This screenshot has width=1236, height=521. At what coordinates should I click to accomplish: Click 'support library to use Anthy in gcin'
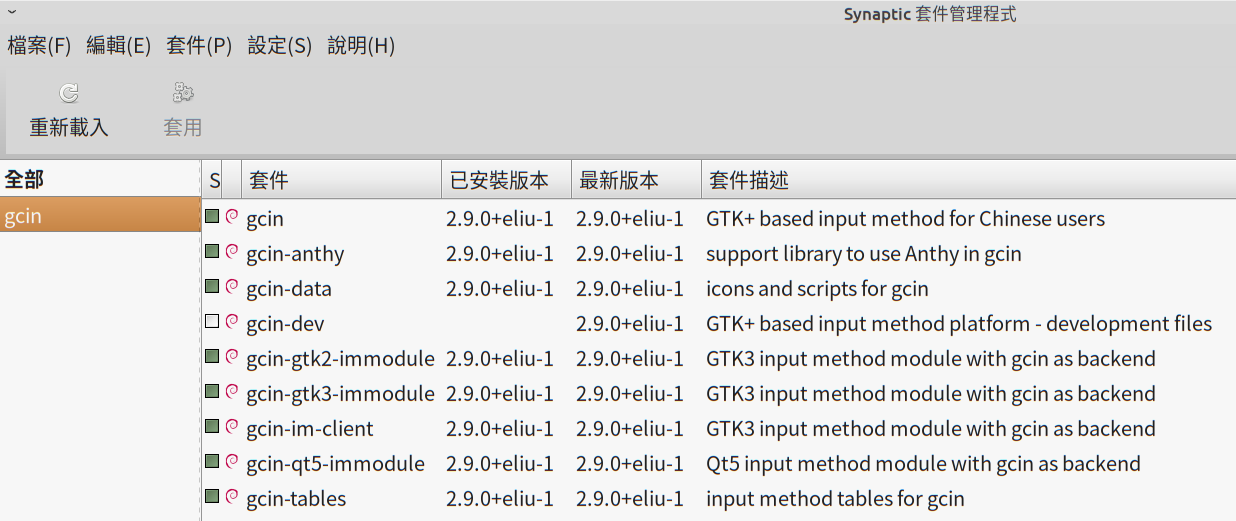tap(864, 254)
